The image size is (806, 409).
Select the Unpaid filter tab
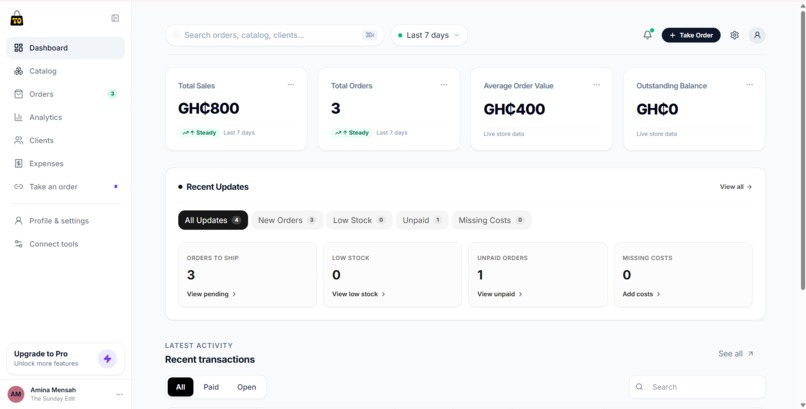point(422,220)
